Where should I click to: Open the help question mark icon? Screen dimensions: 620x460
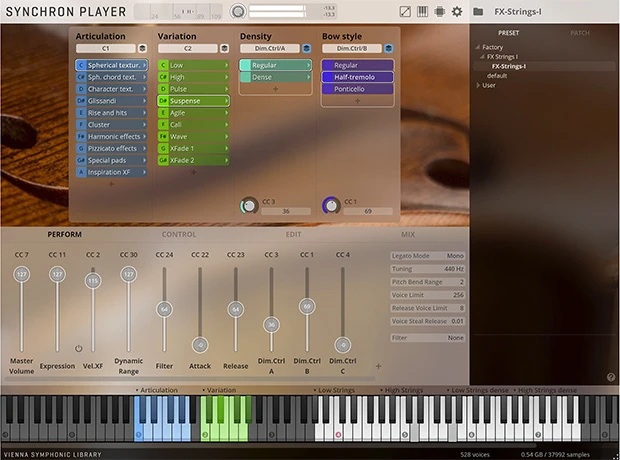tap(611, 377)
